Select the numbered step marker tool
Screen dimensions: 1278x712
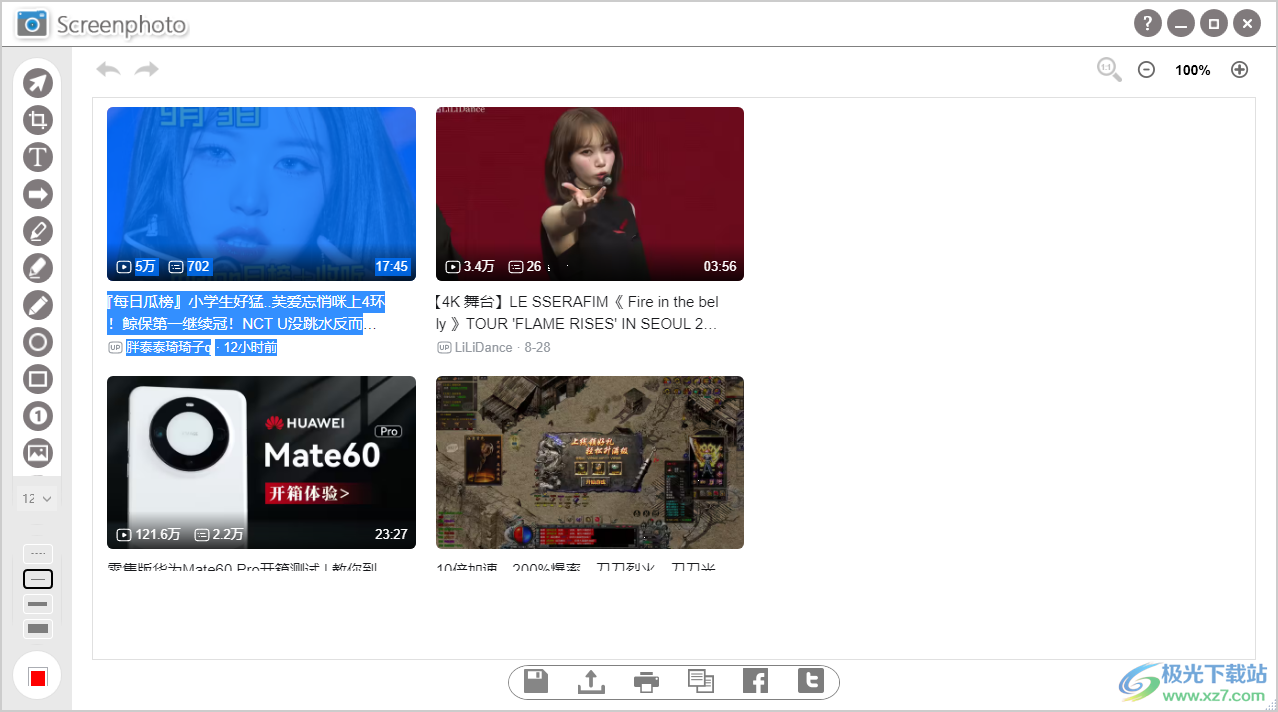38,416
